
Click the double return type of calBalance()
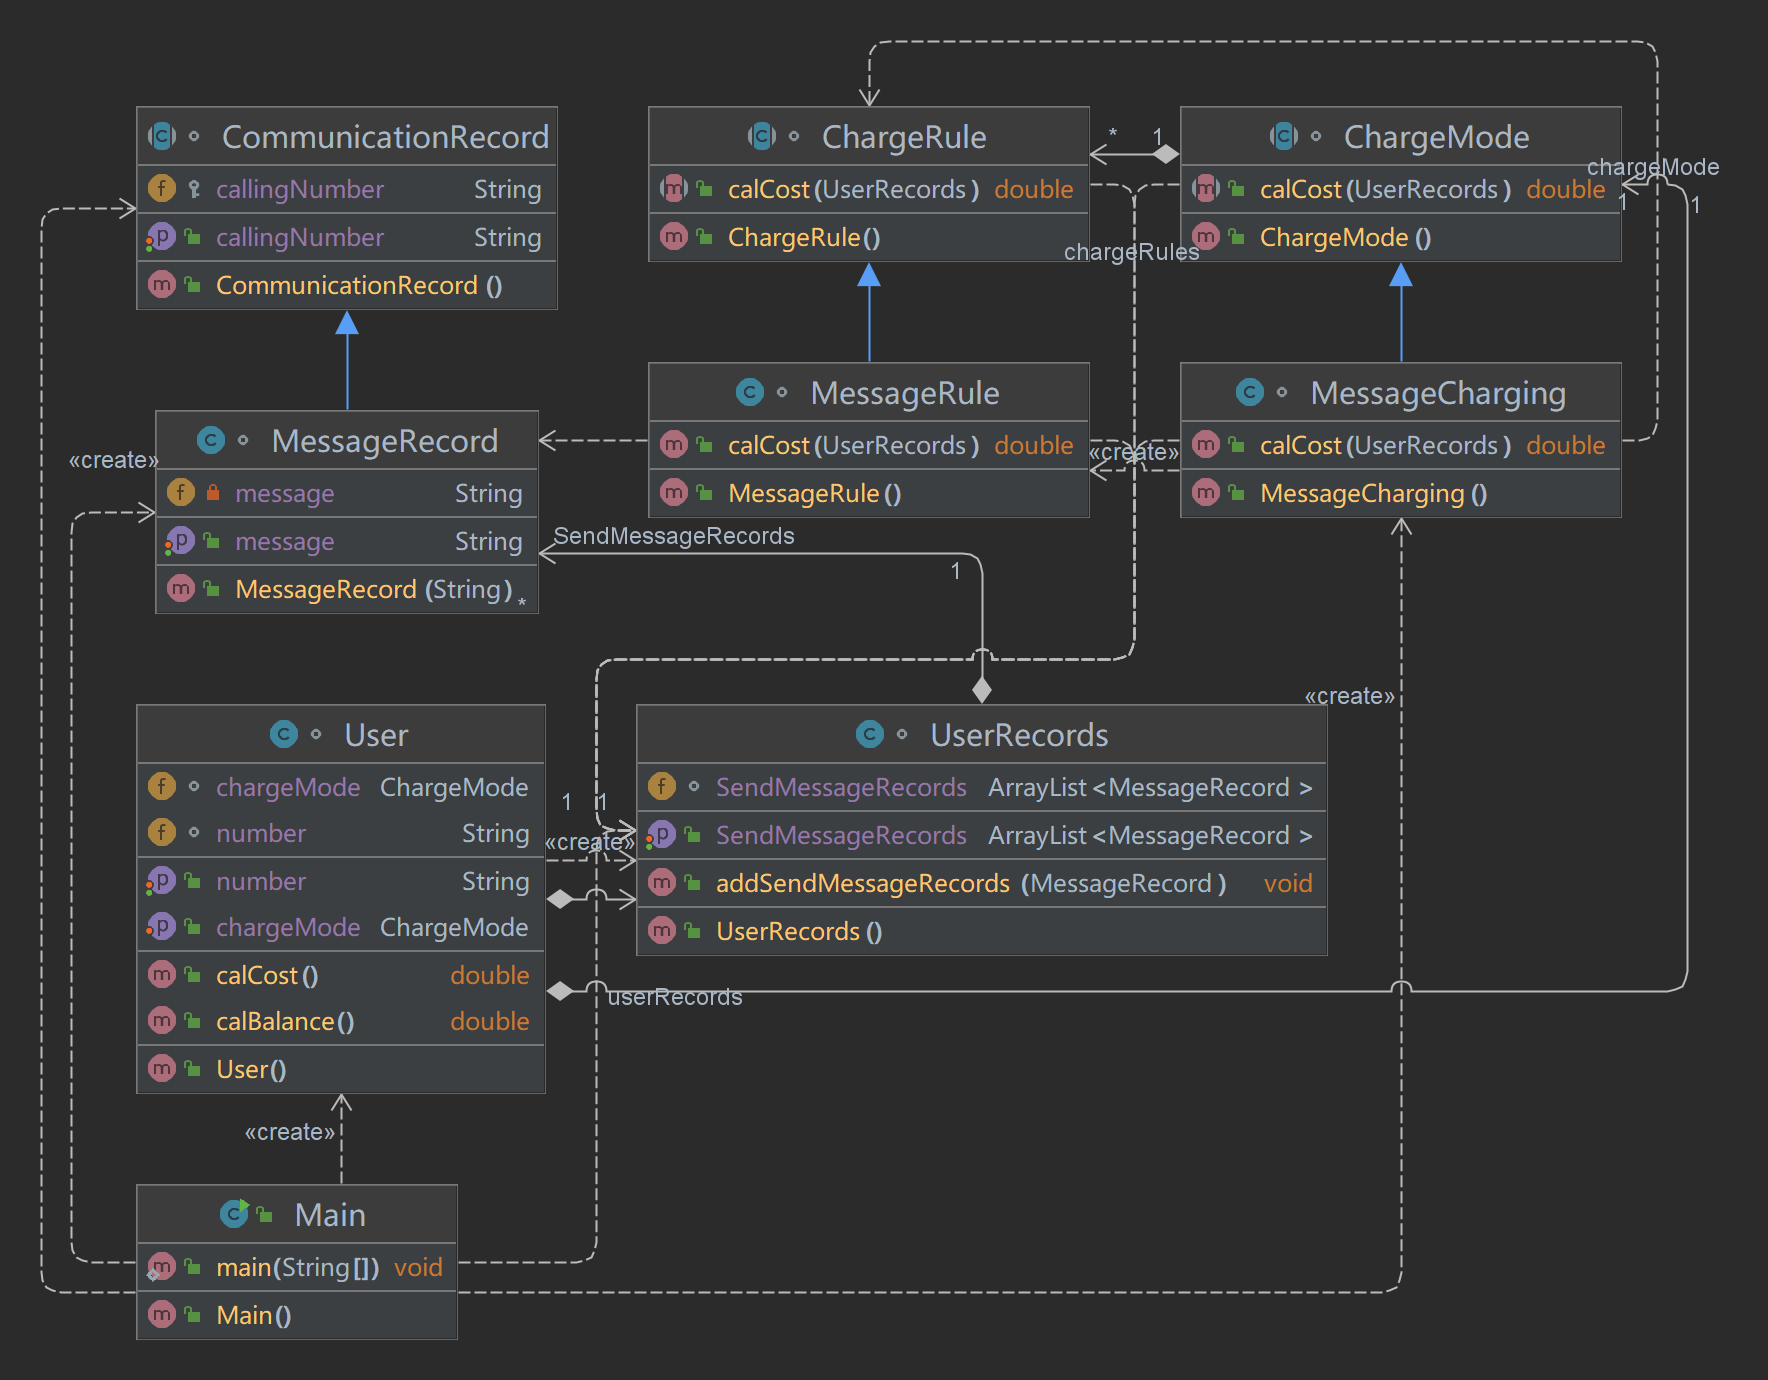490,1021
